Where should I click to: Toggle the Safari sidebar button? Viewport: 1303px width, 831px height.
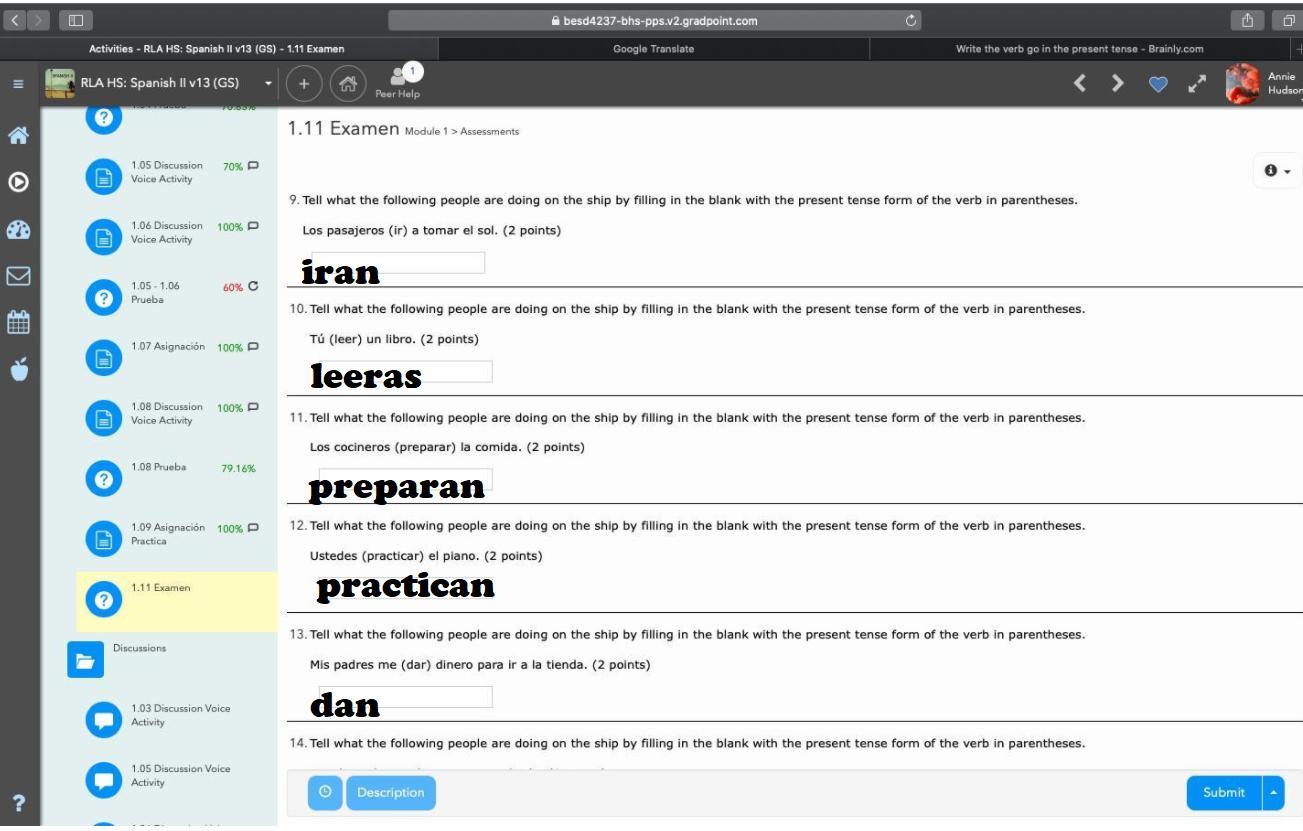tap(76, 21)
